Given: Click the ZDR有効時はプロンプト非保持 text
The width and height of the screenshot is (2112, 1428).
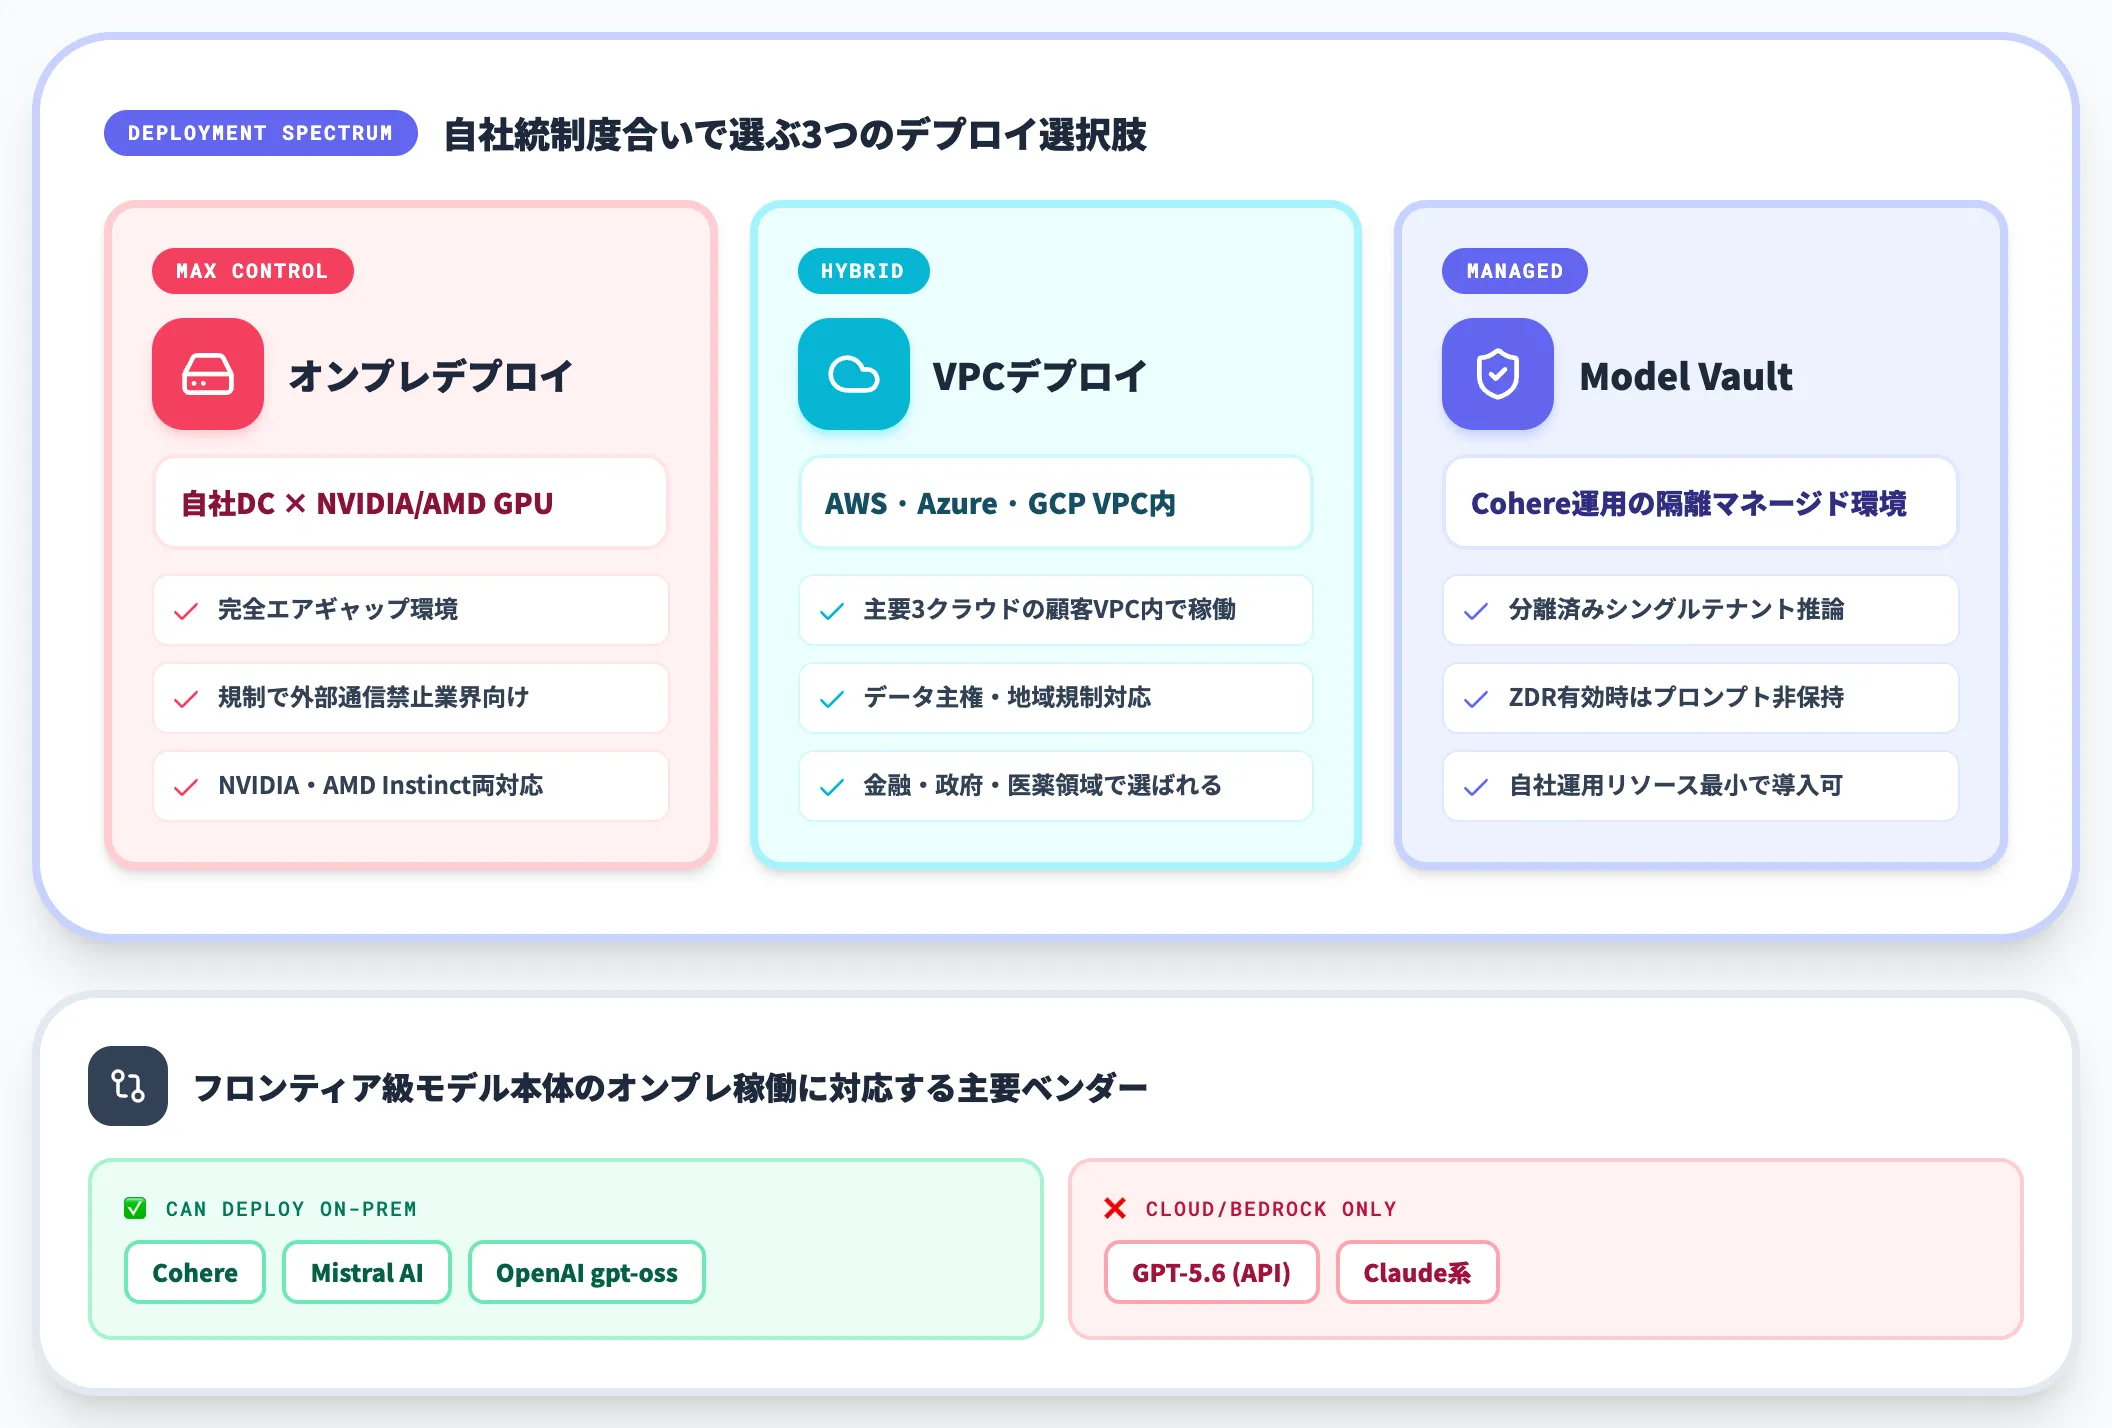Looking at the screenshot, I should (x=1677, y=697).
